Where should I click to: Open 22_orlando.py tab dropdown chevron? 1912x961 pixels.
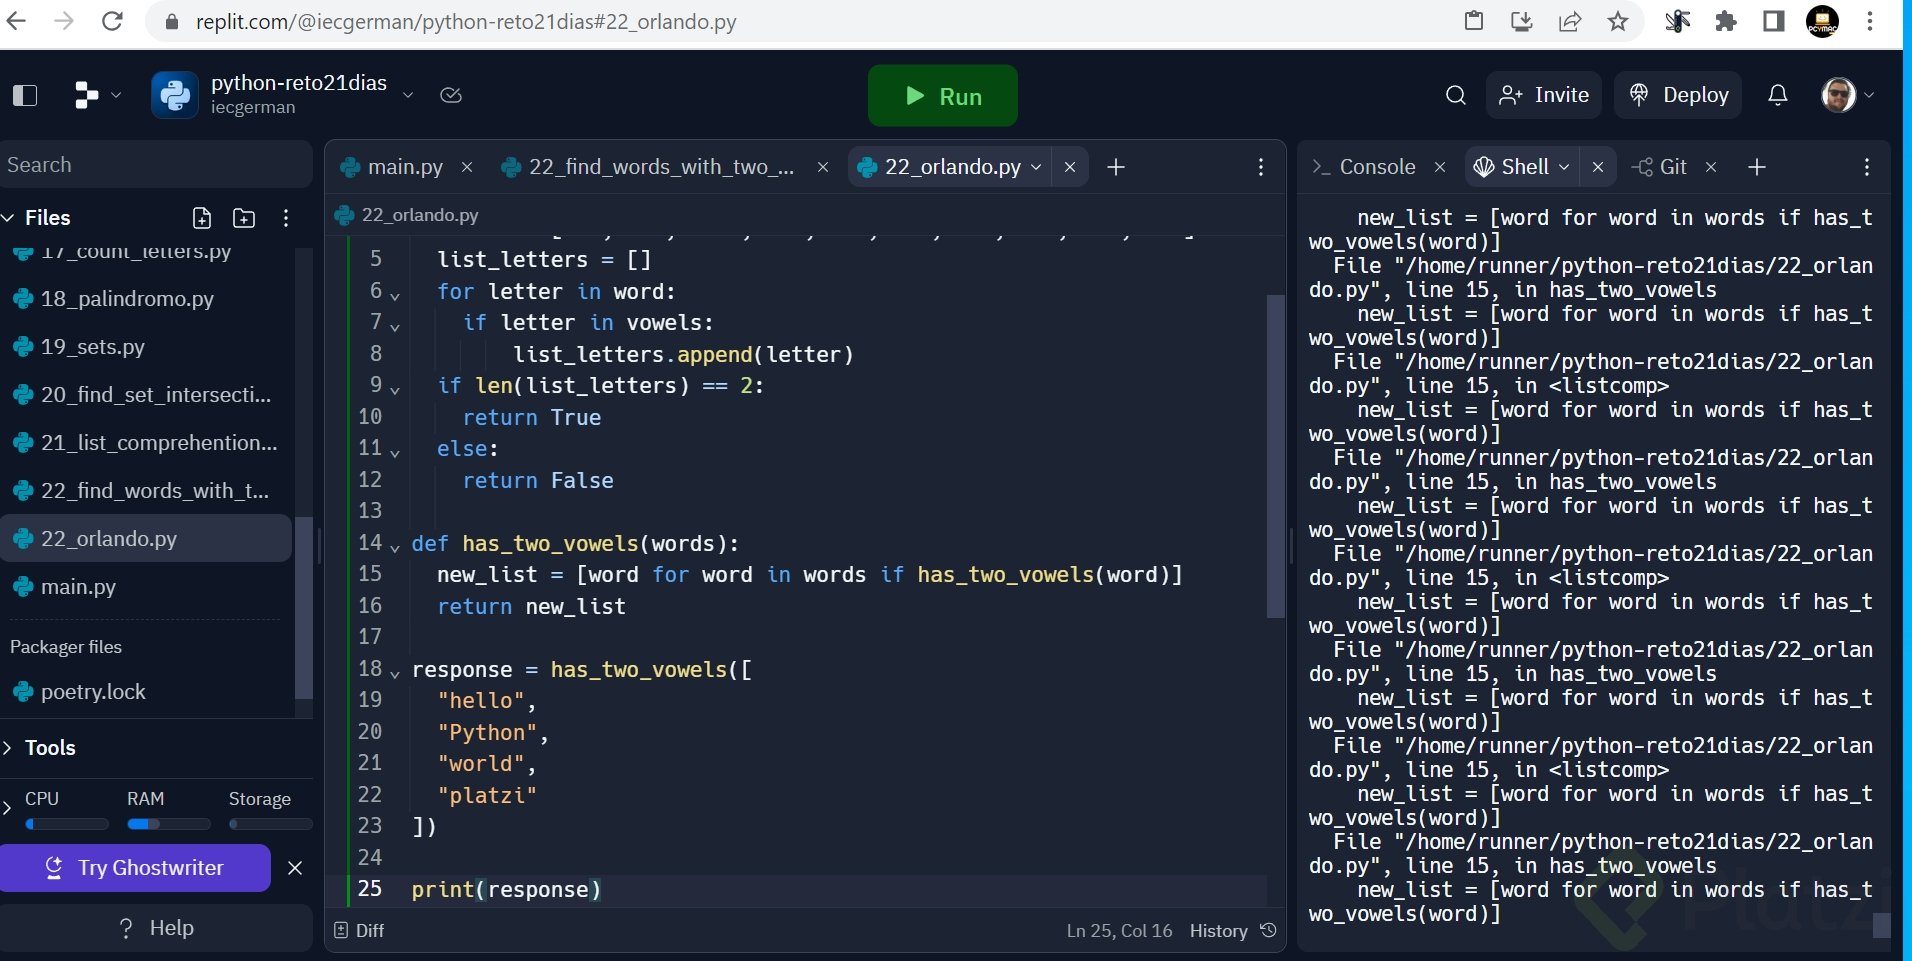tap(1036, 167)
